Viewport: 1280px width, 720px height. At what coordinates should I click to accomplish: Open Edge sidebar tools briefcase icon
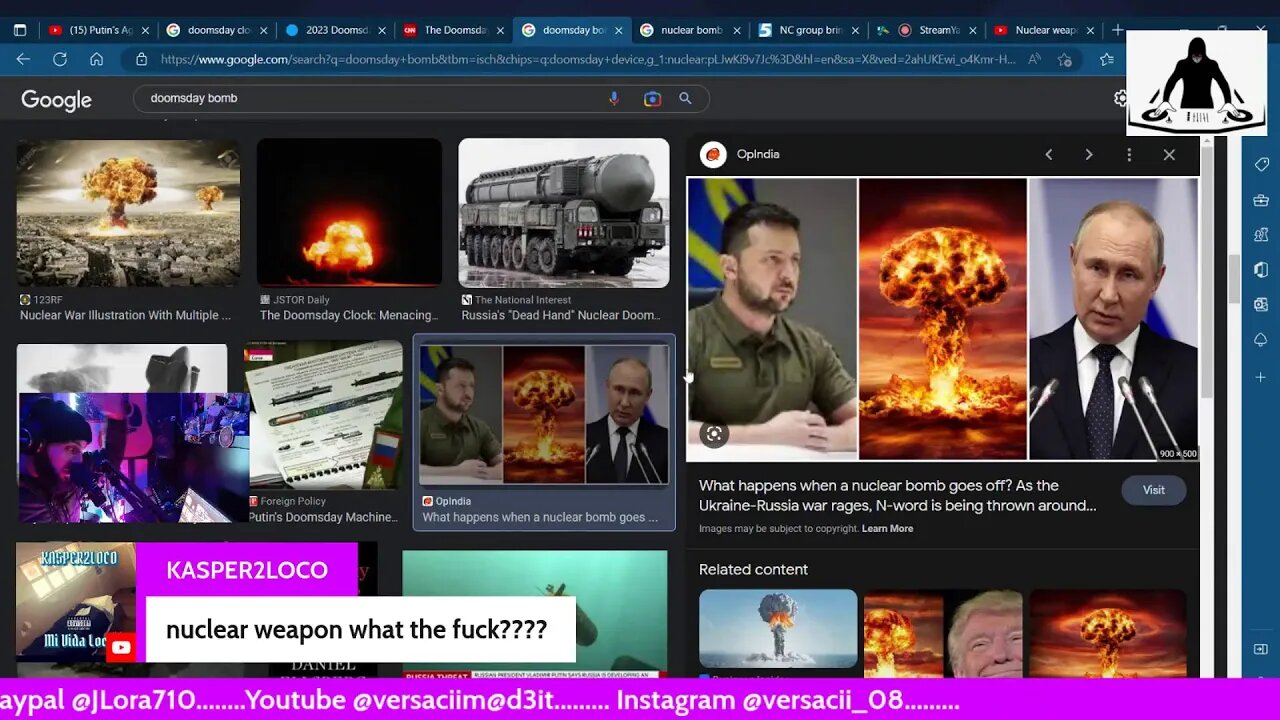(1261, 200)
